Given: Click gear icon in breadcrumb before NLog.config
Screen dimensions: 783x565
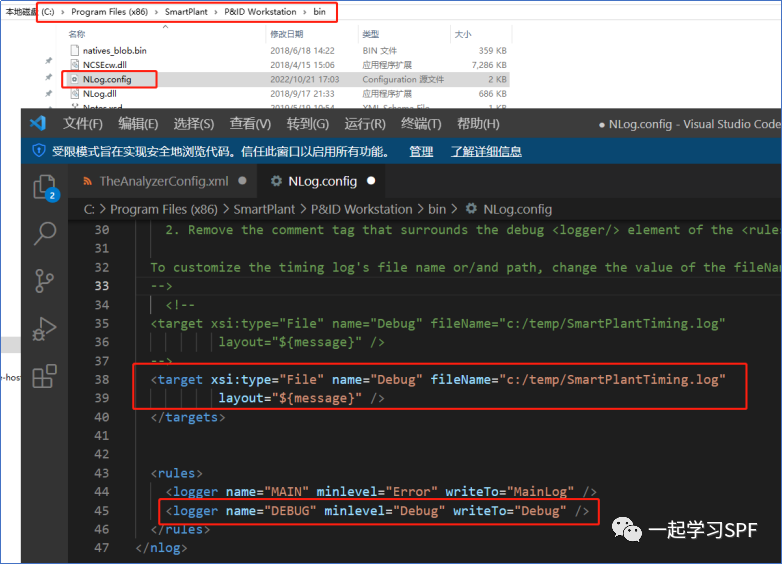Looking at the screenshot, I should coord(471,209).
